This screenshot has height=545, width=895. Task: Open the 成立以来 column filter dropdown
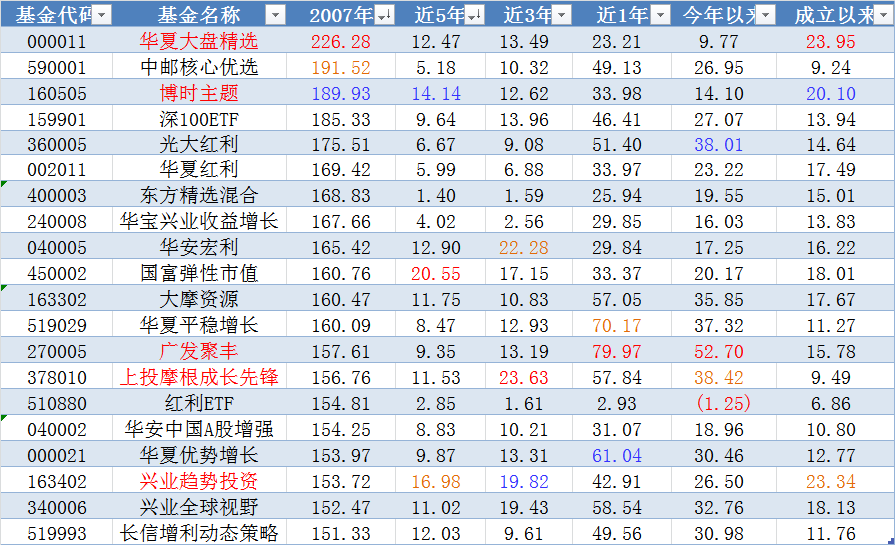pos(885,15)
